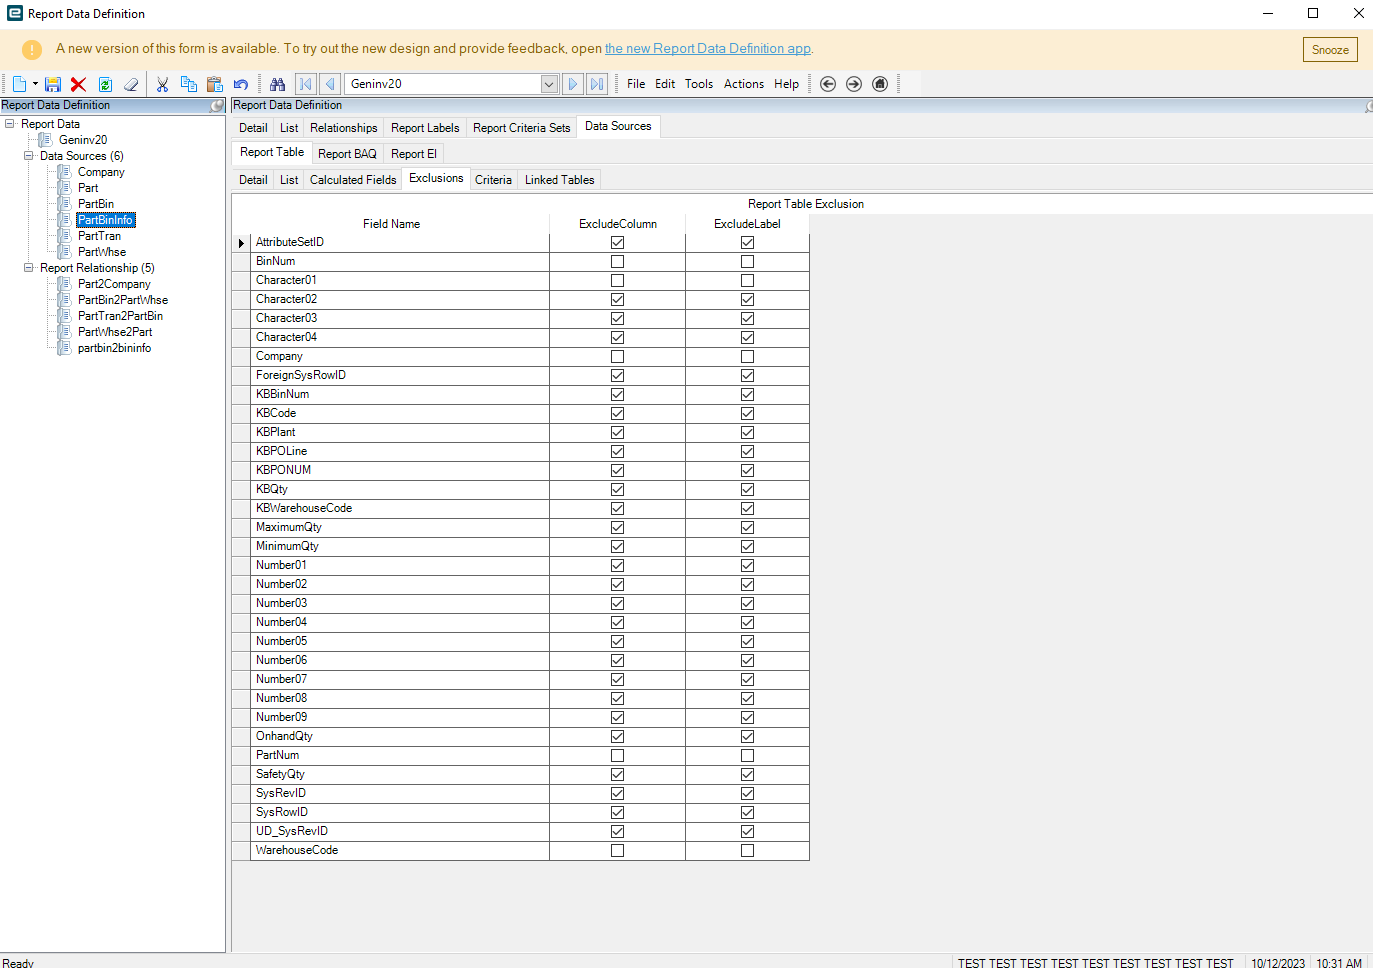1373x968 pixels.
Task: Click the Undo arrow icon
Action: pos(241,85)
